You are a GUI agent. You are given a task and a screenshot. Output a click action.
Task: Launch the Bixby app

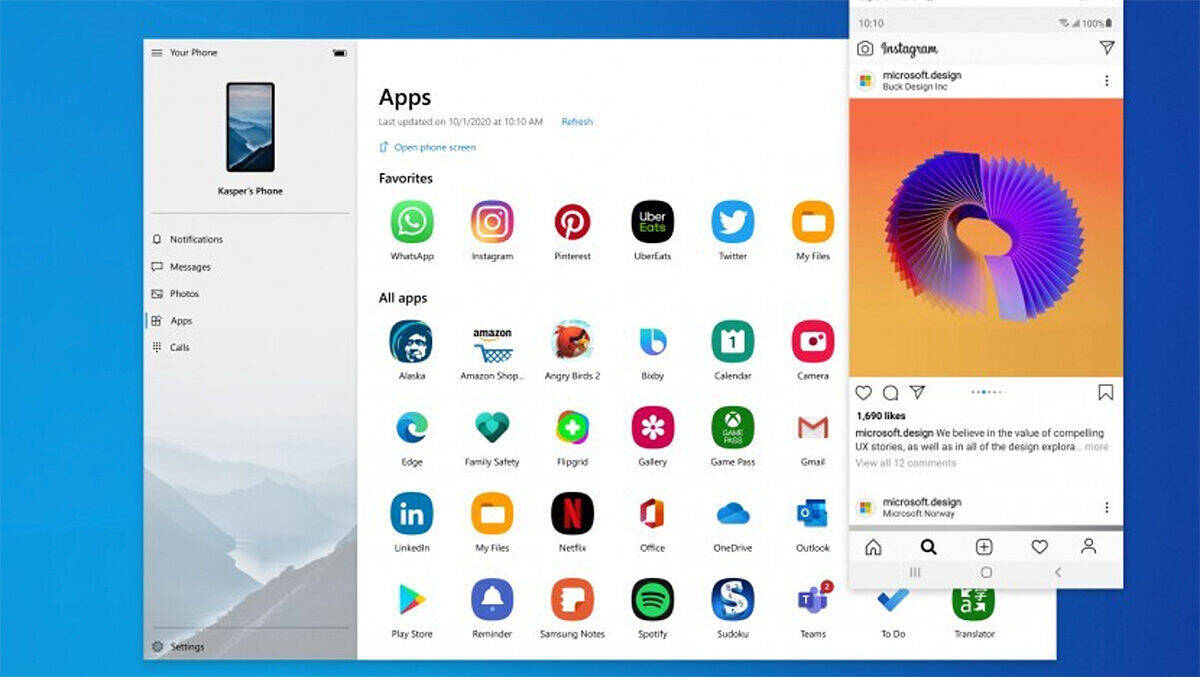point(652,341)
